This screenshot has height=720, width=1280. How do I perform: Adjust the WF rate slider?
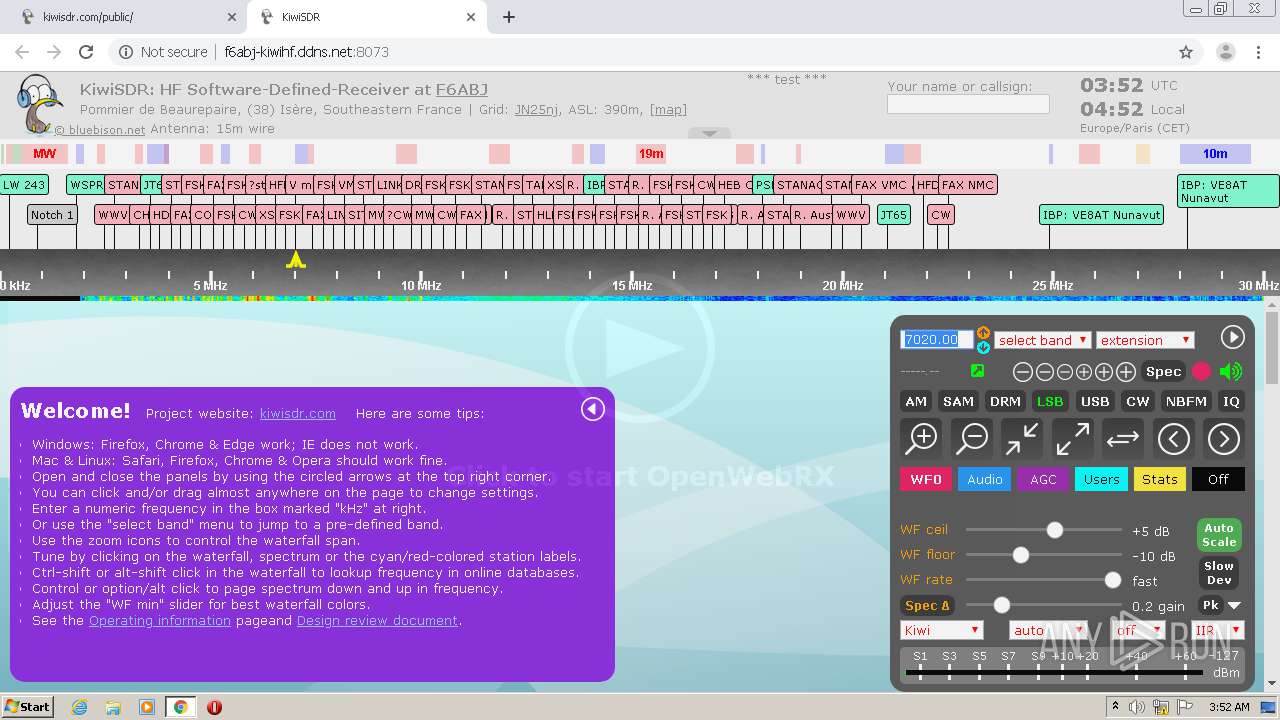tap(1044, 580)
